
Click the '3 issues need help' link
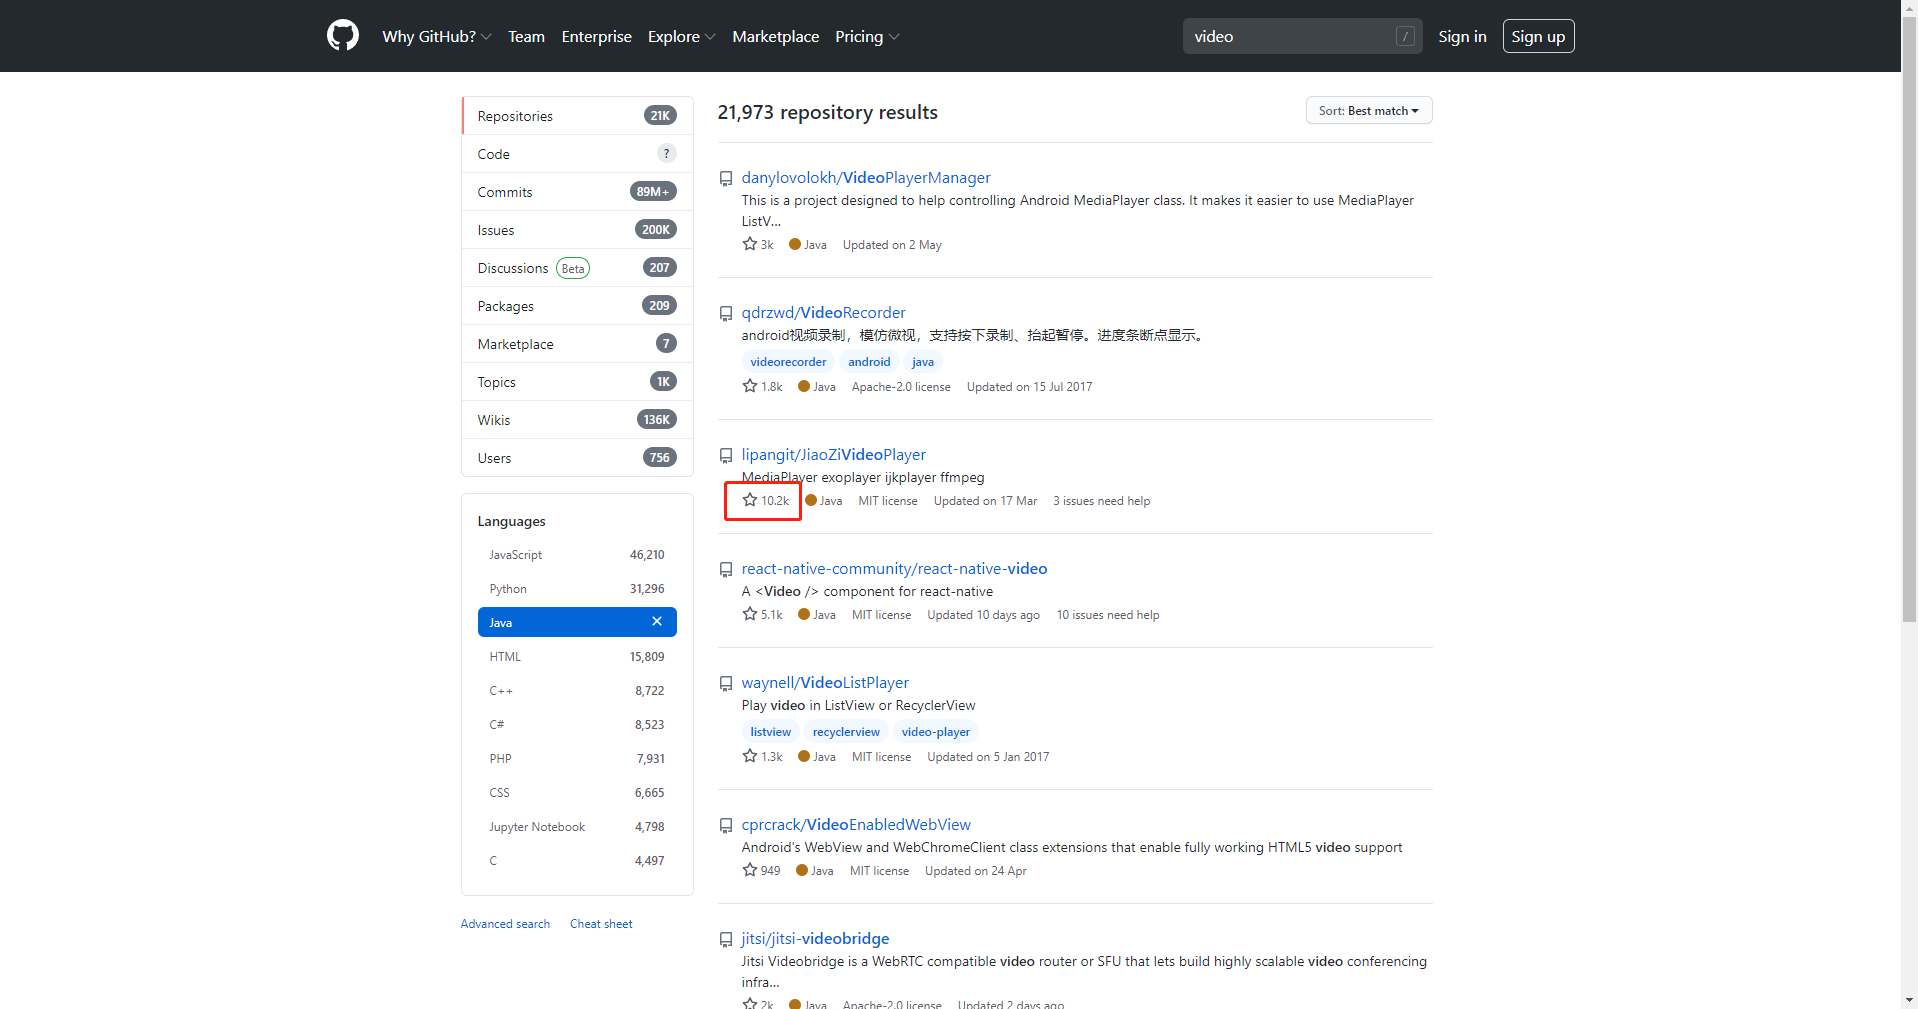(x=1101, y=501)
